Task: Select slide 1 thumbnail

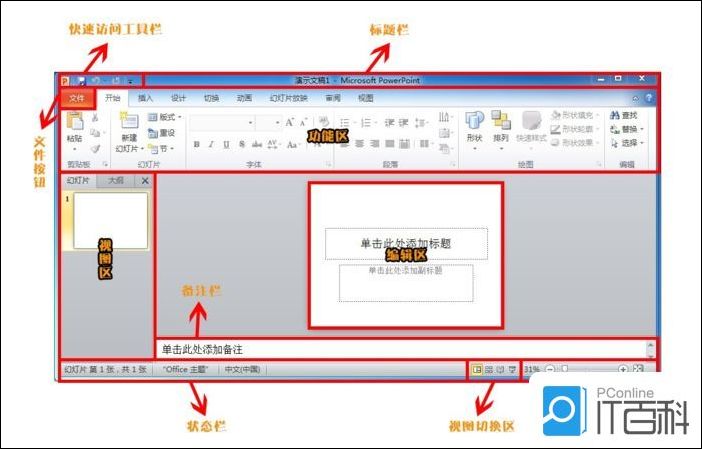Action: tap(111, 220)
